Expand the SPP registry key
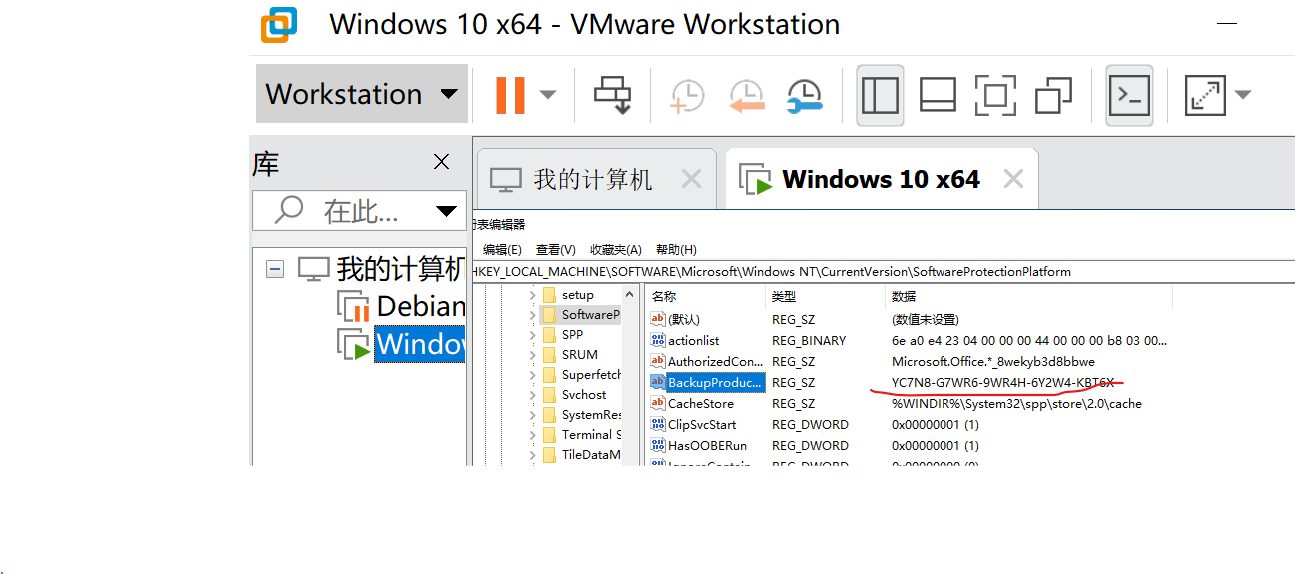Viewport: 1295px width, 574px height. pyautogui.click(x=532, y=335)
